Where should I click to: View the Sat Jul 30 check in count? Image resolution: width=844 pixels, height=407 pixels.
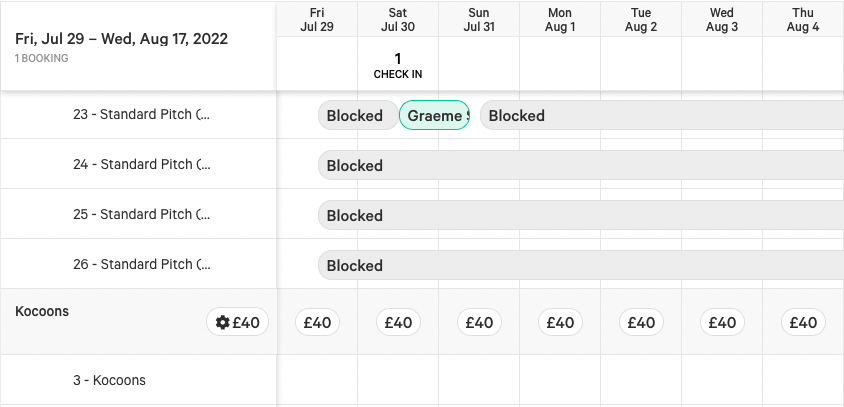point(398,66)
